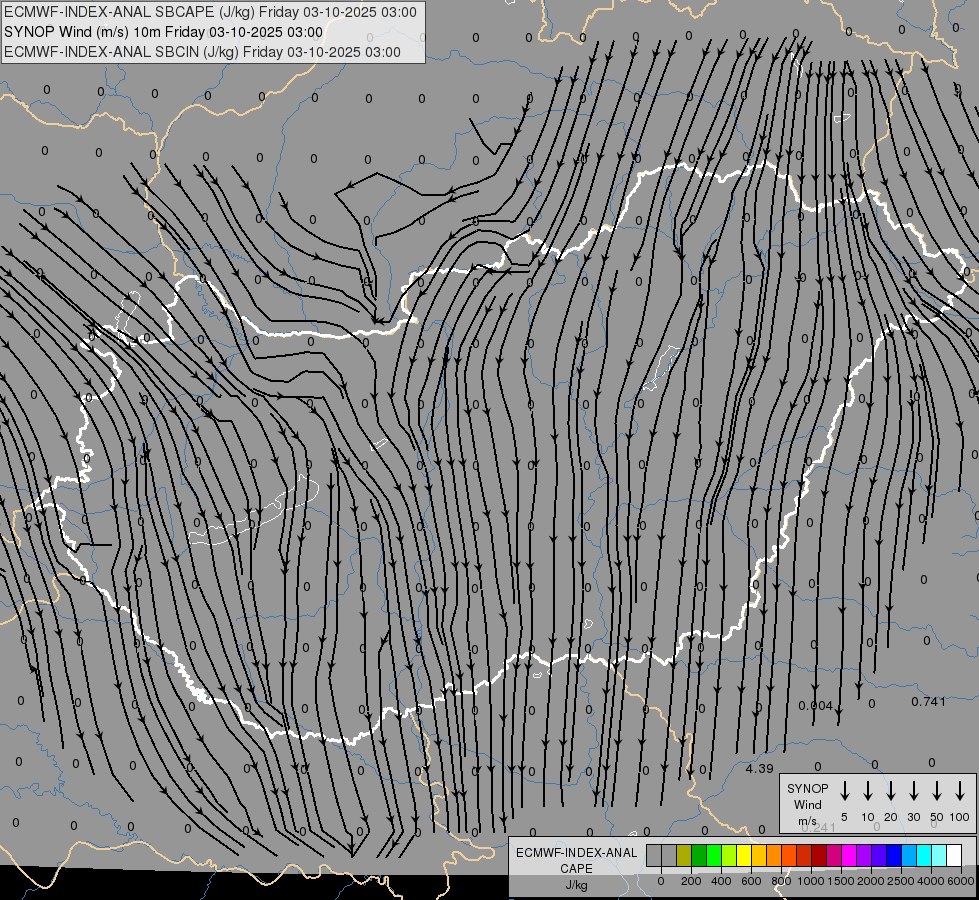Select the olive CAPE color swatch
This screenshot has height=900, width=979.
pos(684,856)
